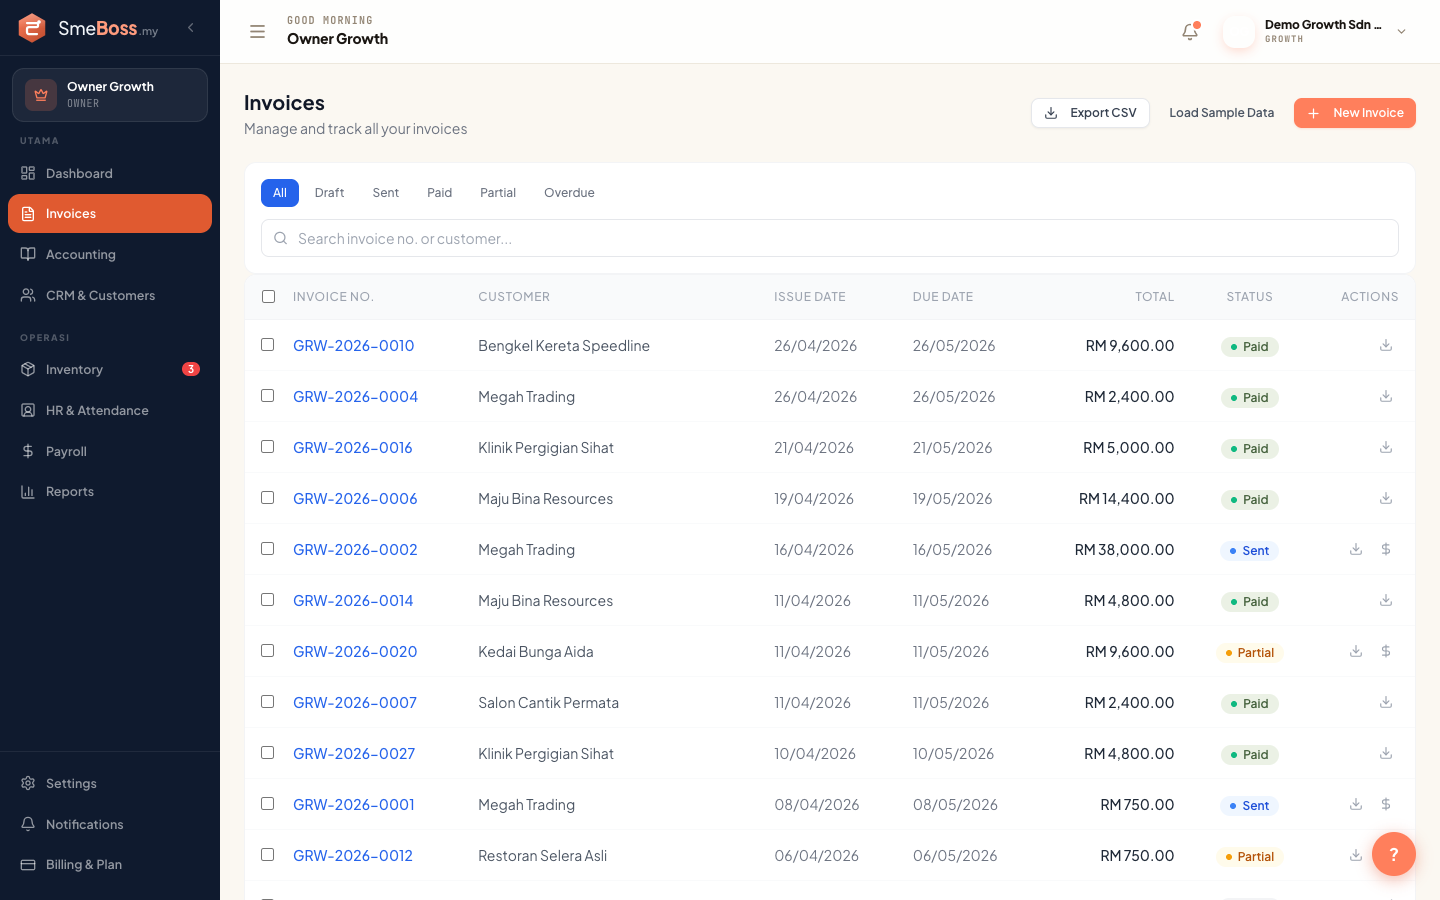Collapse the sidebar with the chevron arrow
Screen dimensions: 1440x900
coord(191,28)
